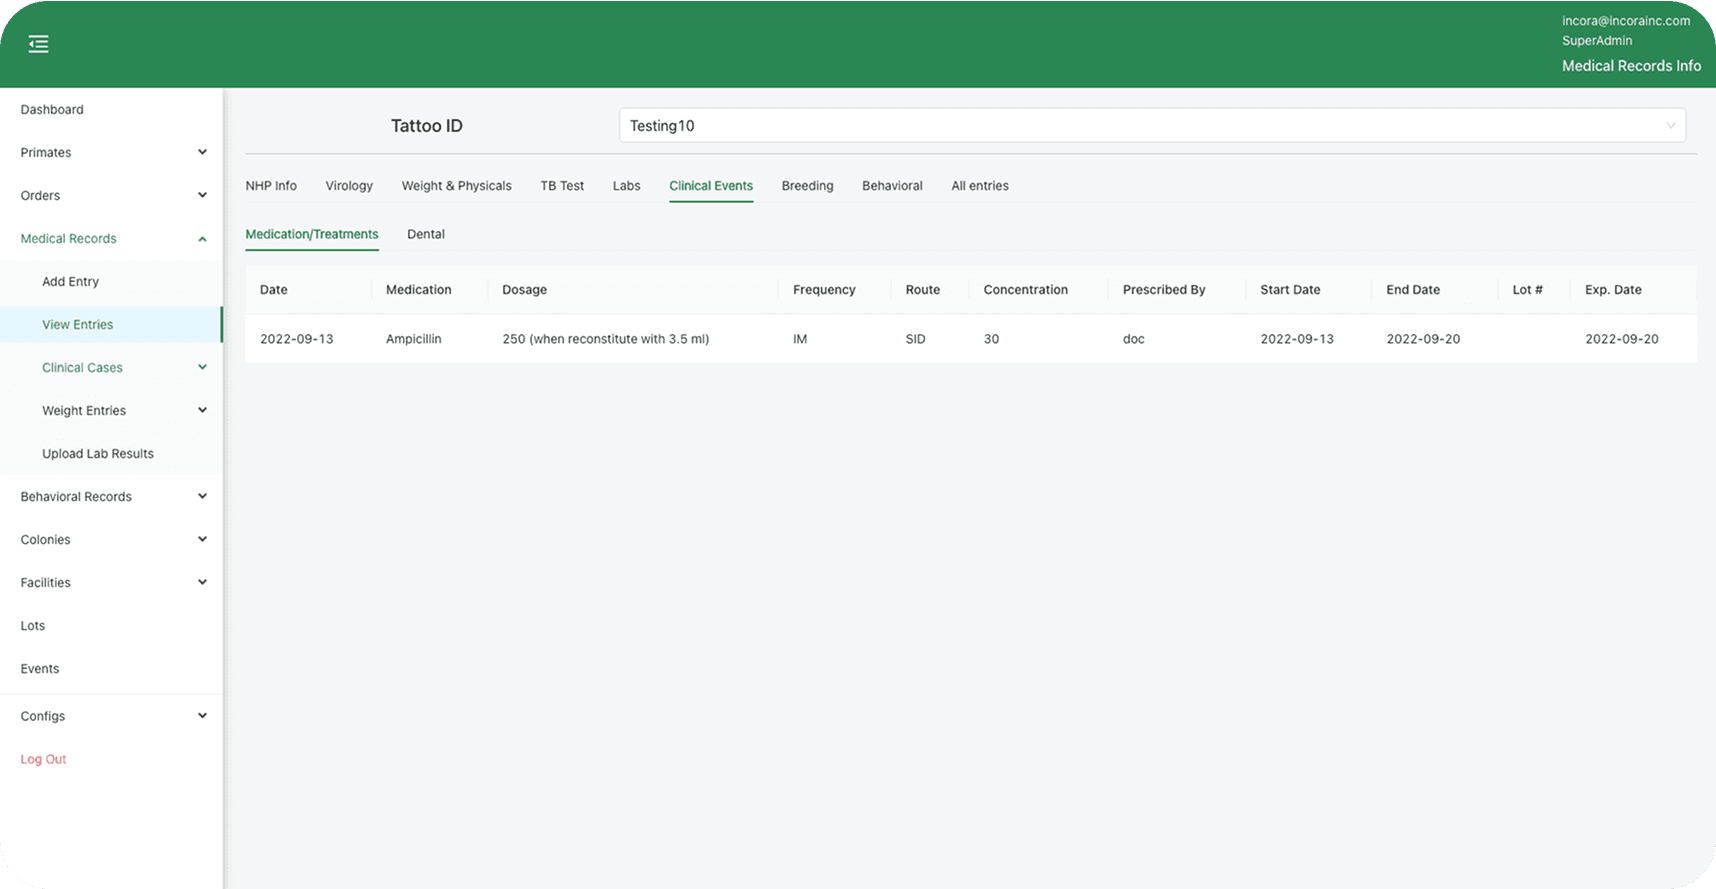Open the Tattoo ID dropdown

point(1152,126)
